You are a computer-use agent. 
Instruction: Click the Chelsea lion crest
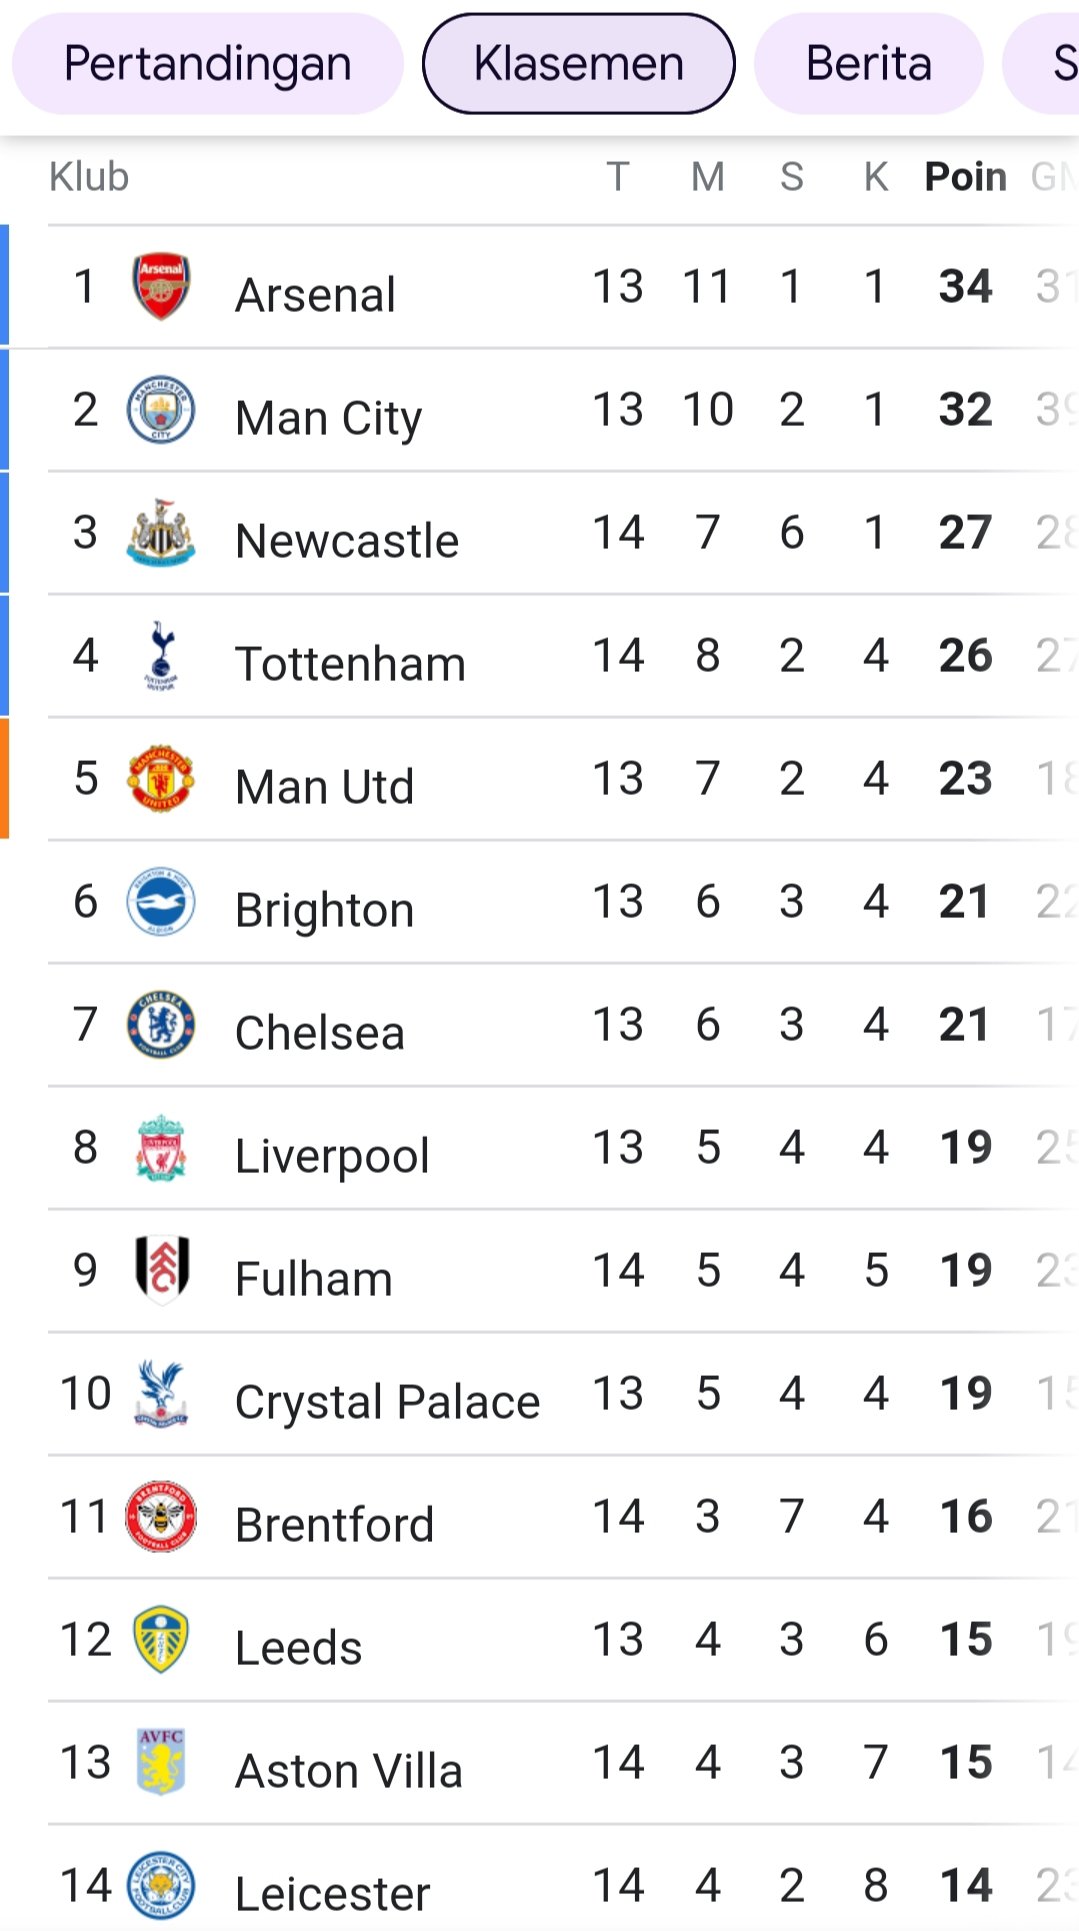tap(161, 1025)
